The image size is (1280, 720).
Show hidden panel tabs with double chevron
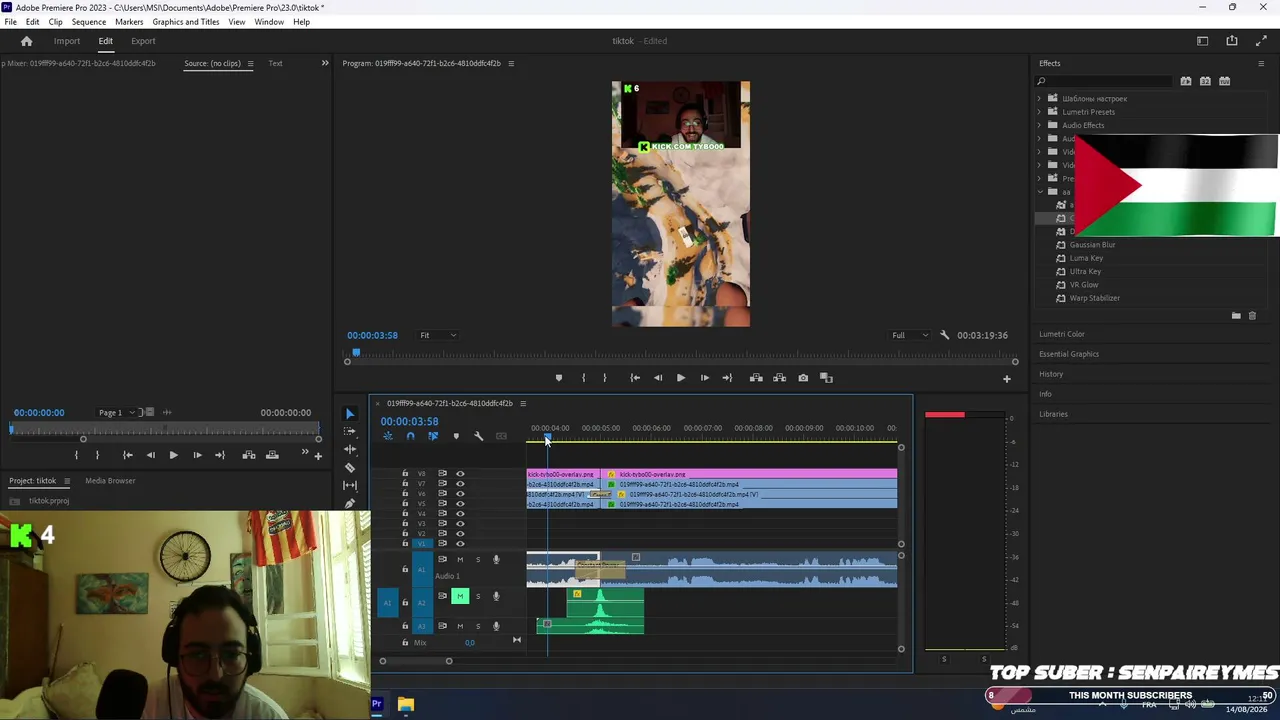pyautogui.click(x=324, y=63)
